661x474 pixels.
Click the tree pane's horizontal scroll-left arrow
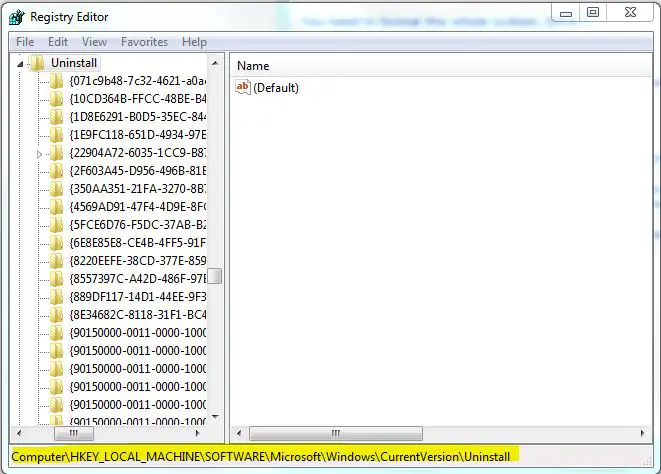pos(19,433)
